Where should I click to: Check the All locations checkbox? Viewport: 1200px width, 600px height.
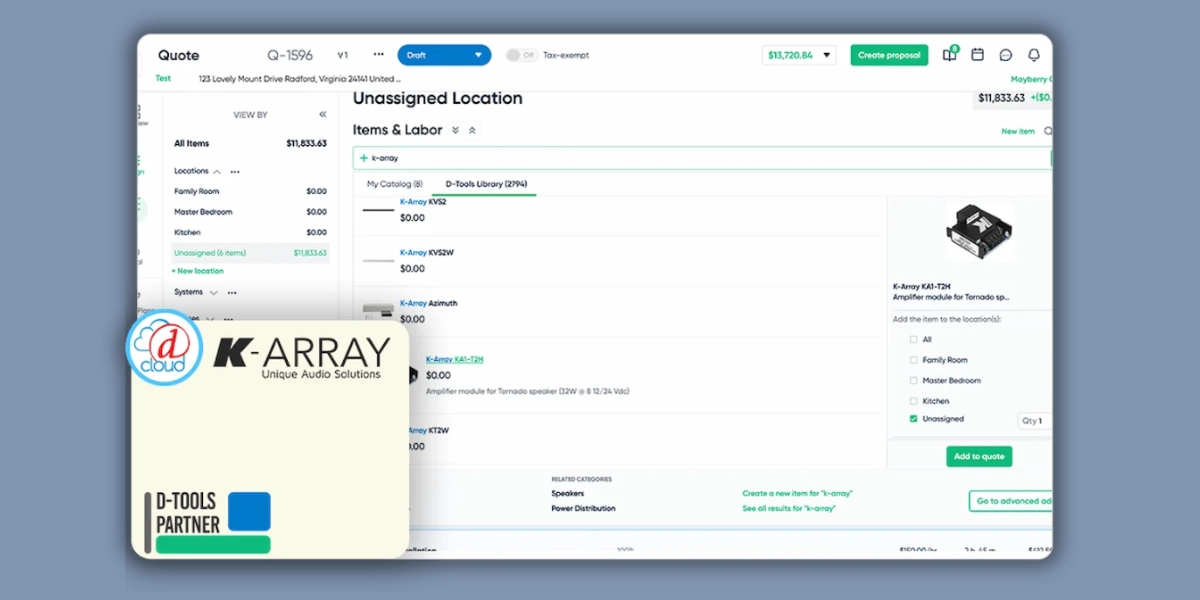pos(913,340)
